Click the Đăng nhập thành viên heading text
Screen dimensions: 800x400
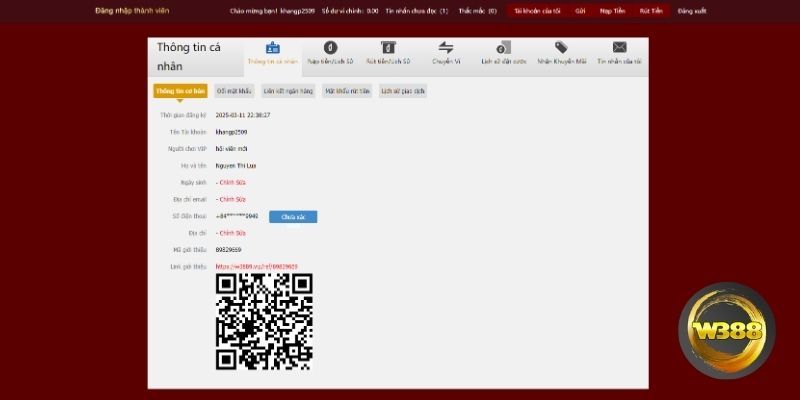point(132,11)
